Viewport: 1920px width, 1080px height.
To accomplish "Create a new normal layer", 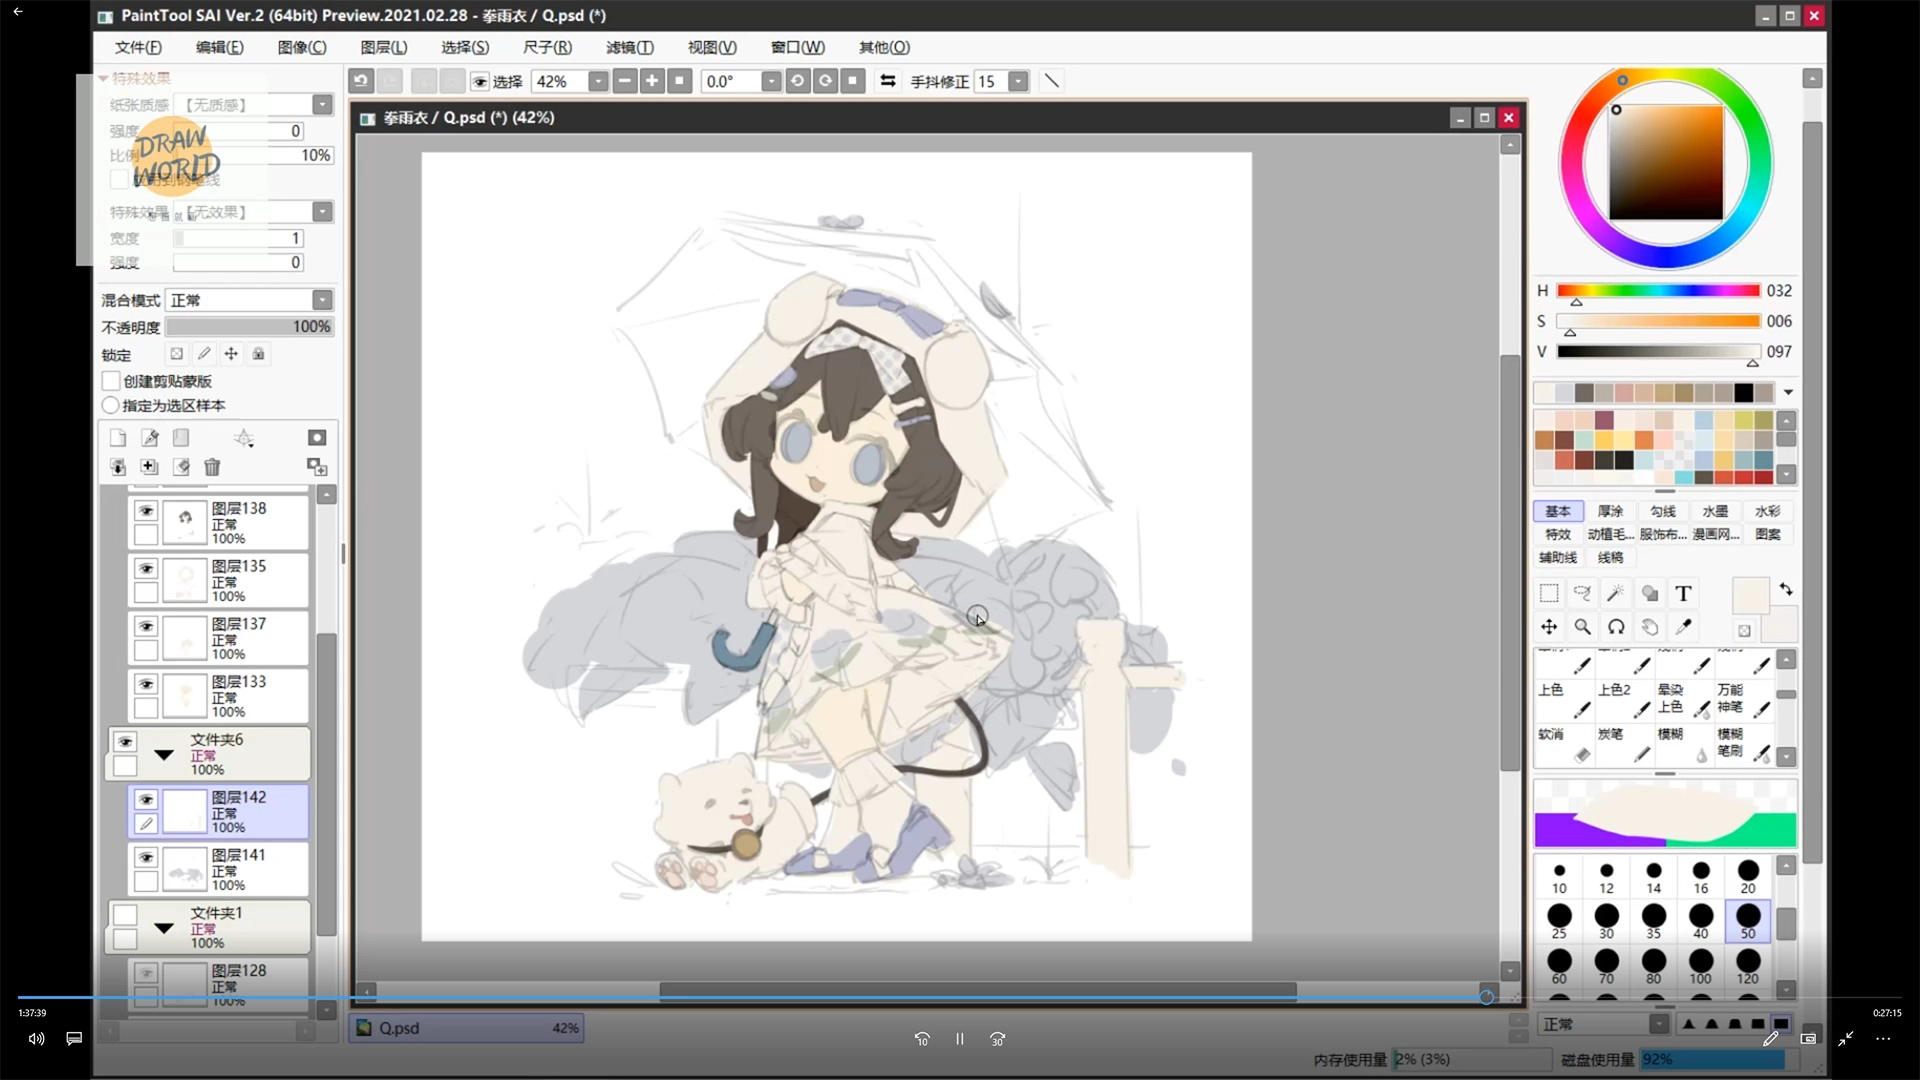I will coord(118,438).
